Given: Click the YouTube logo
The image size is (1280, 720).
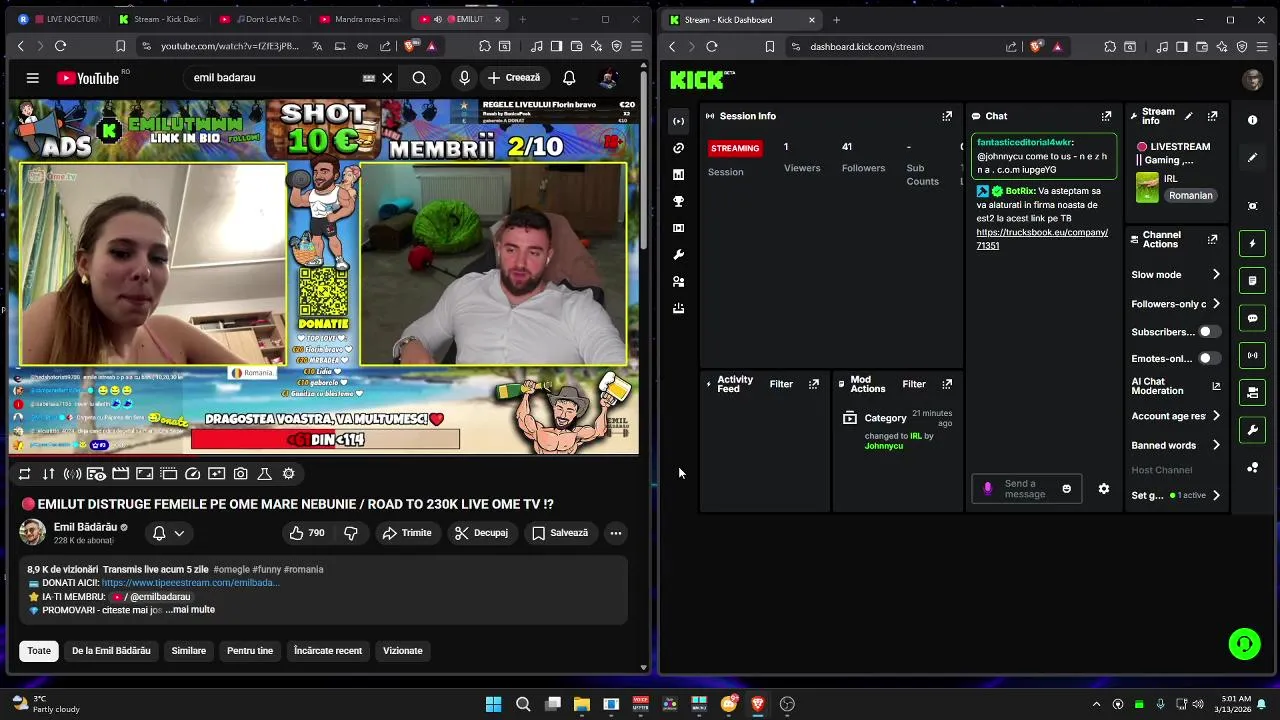Looking at the screenshot, I should click(x=88, y=78).
